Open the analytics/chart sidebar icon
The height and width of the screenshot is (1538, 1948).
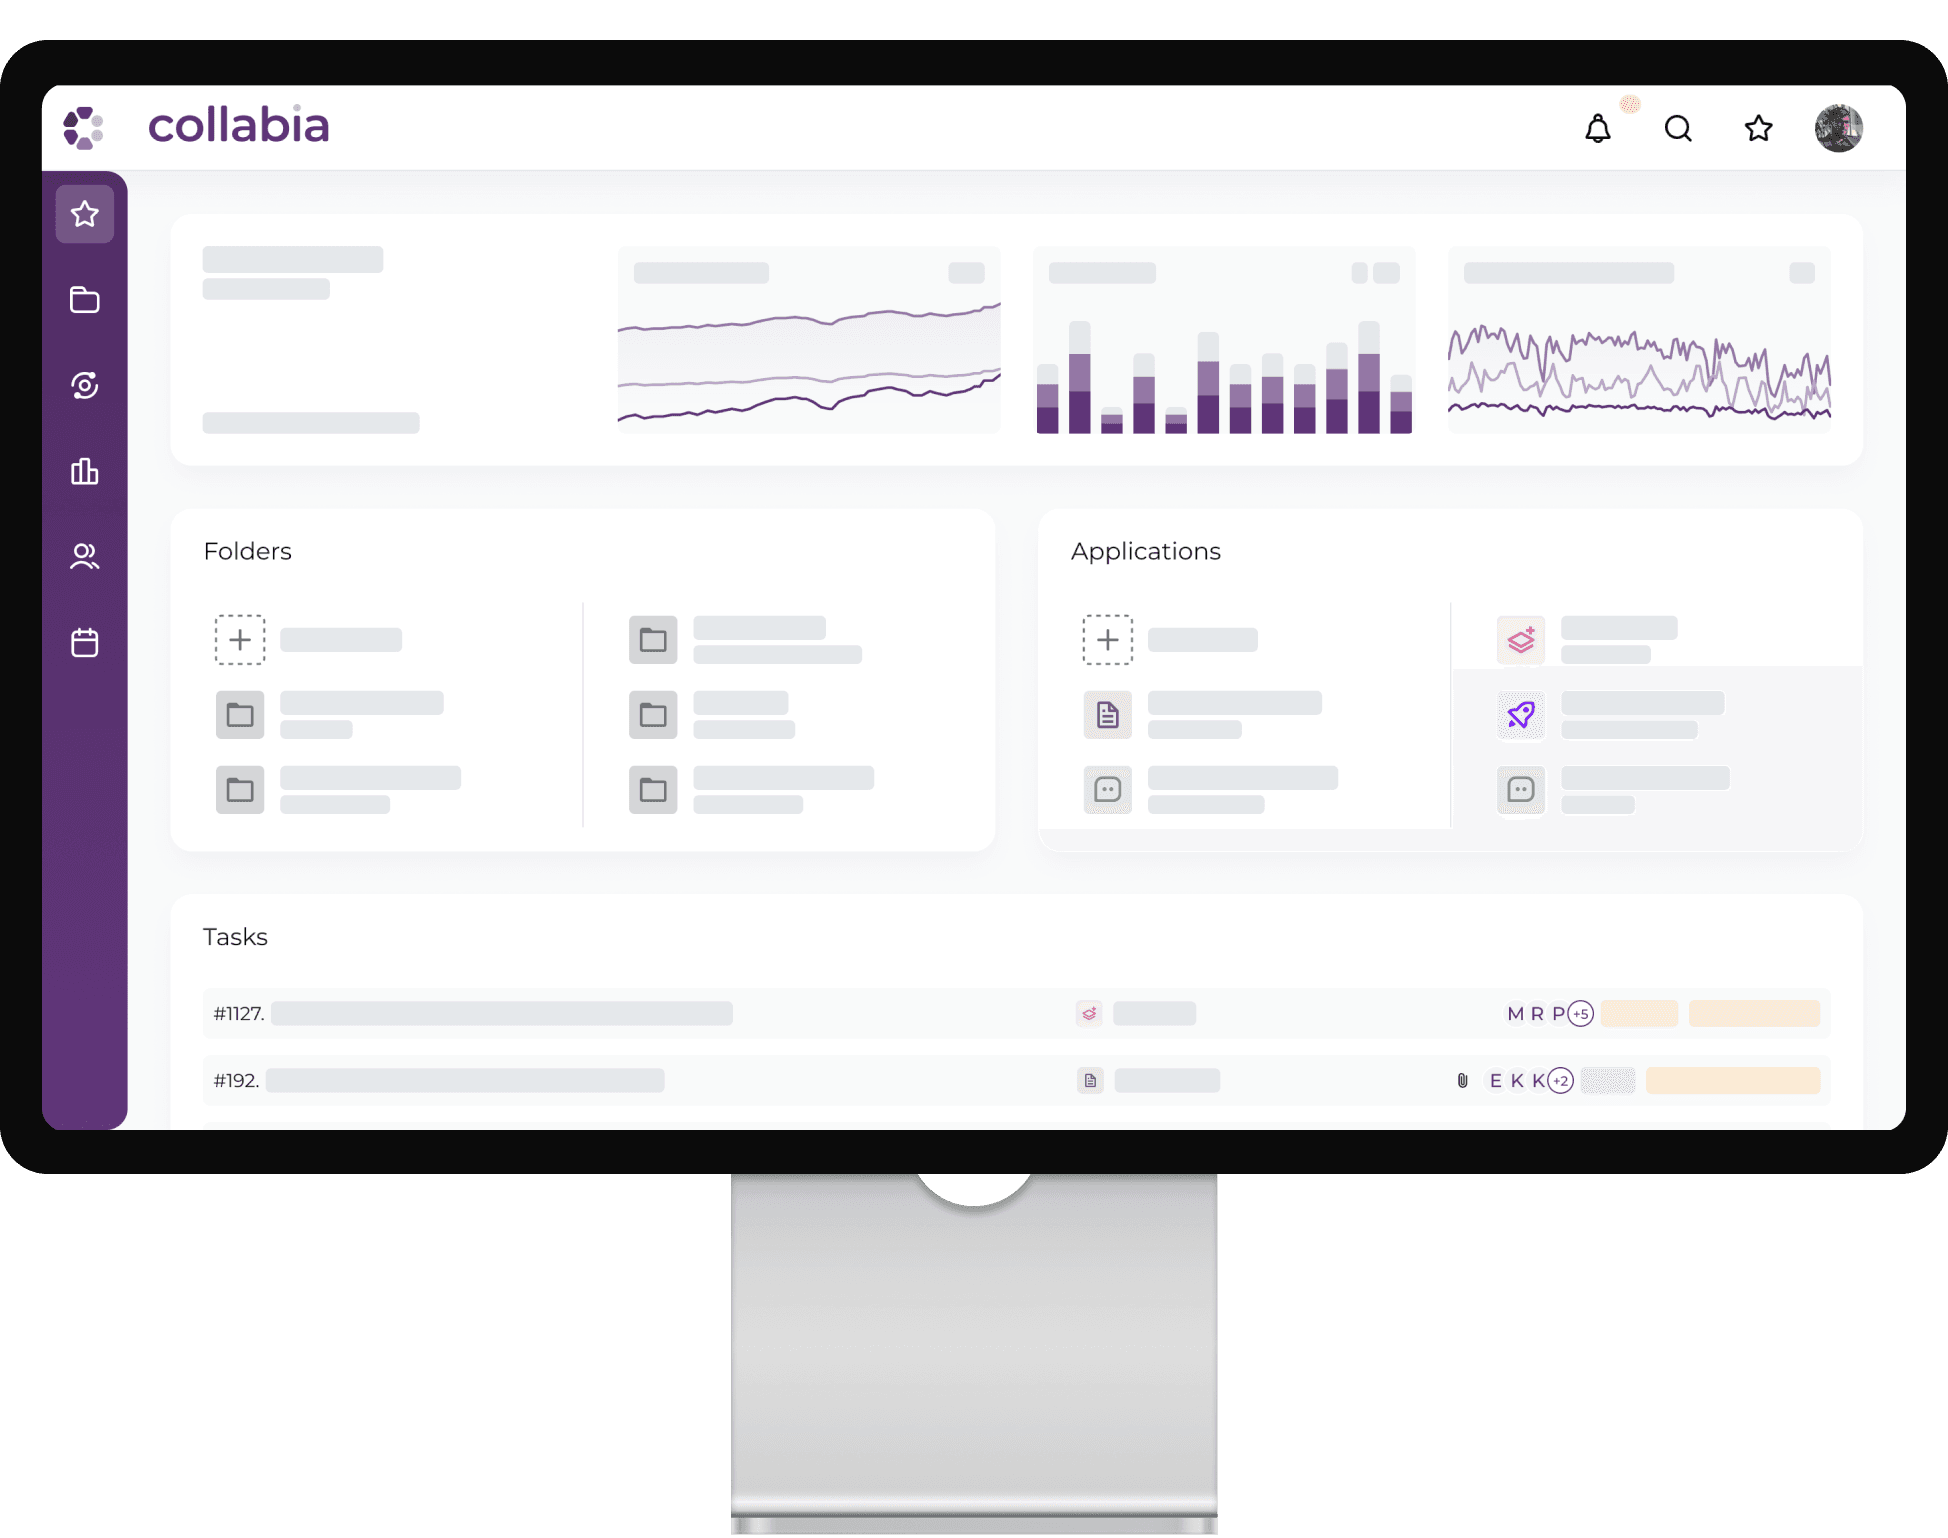coord(85,469)
